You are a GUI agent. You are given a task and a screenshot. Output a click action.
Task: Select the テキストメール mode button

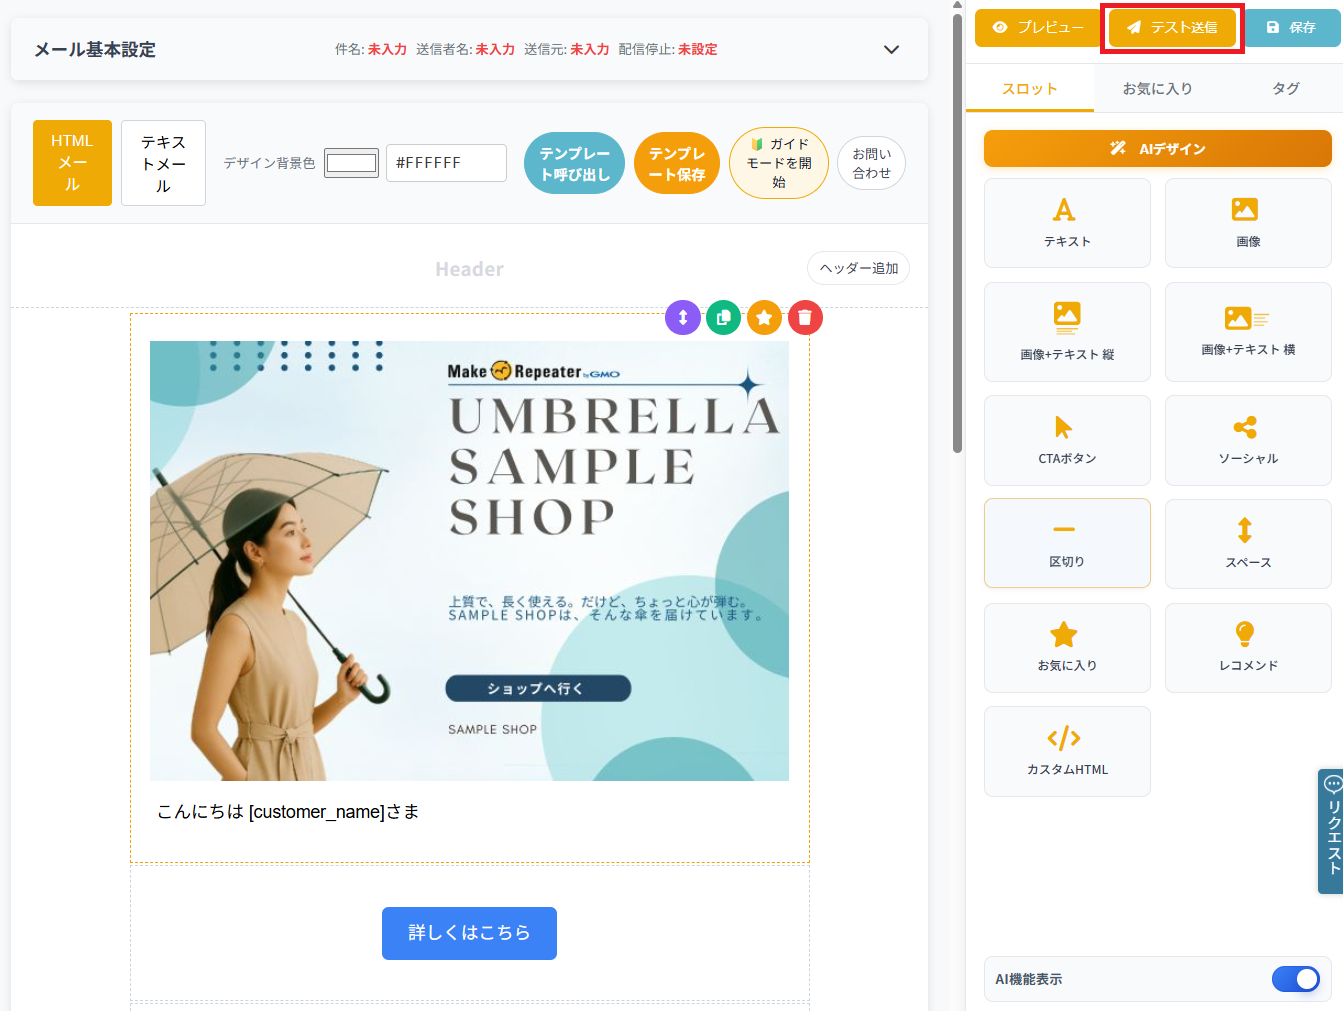(x=163, y=163)
